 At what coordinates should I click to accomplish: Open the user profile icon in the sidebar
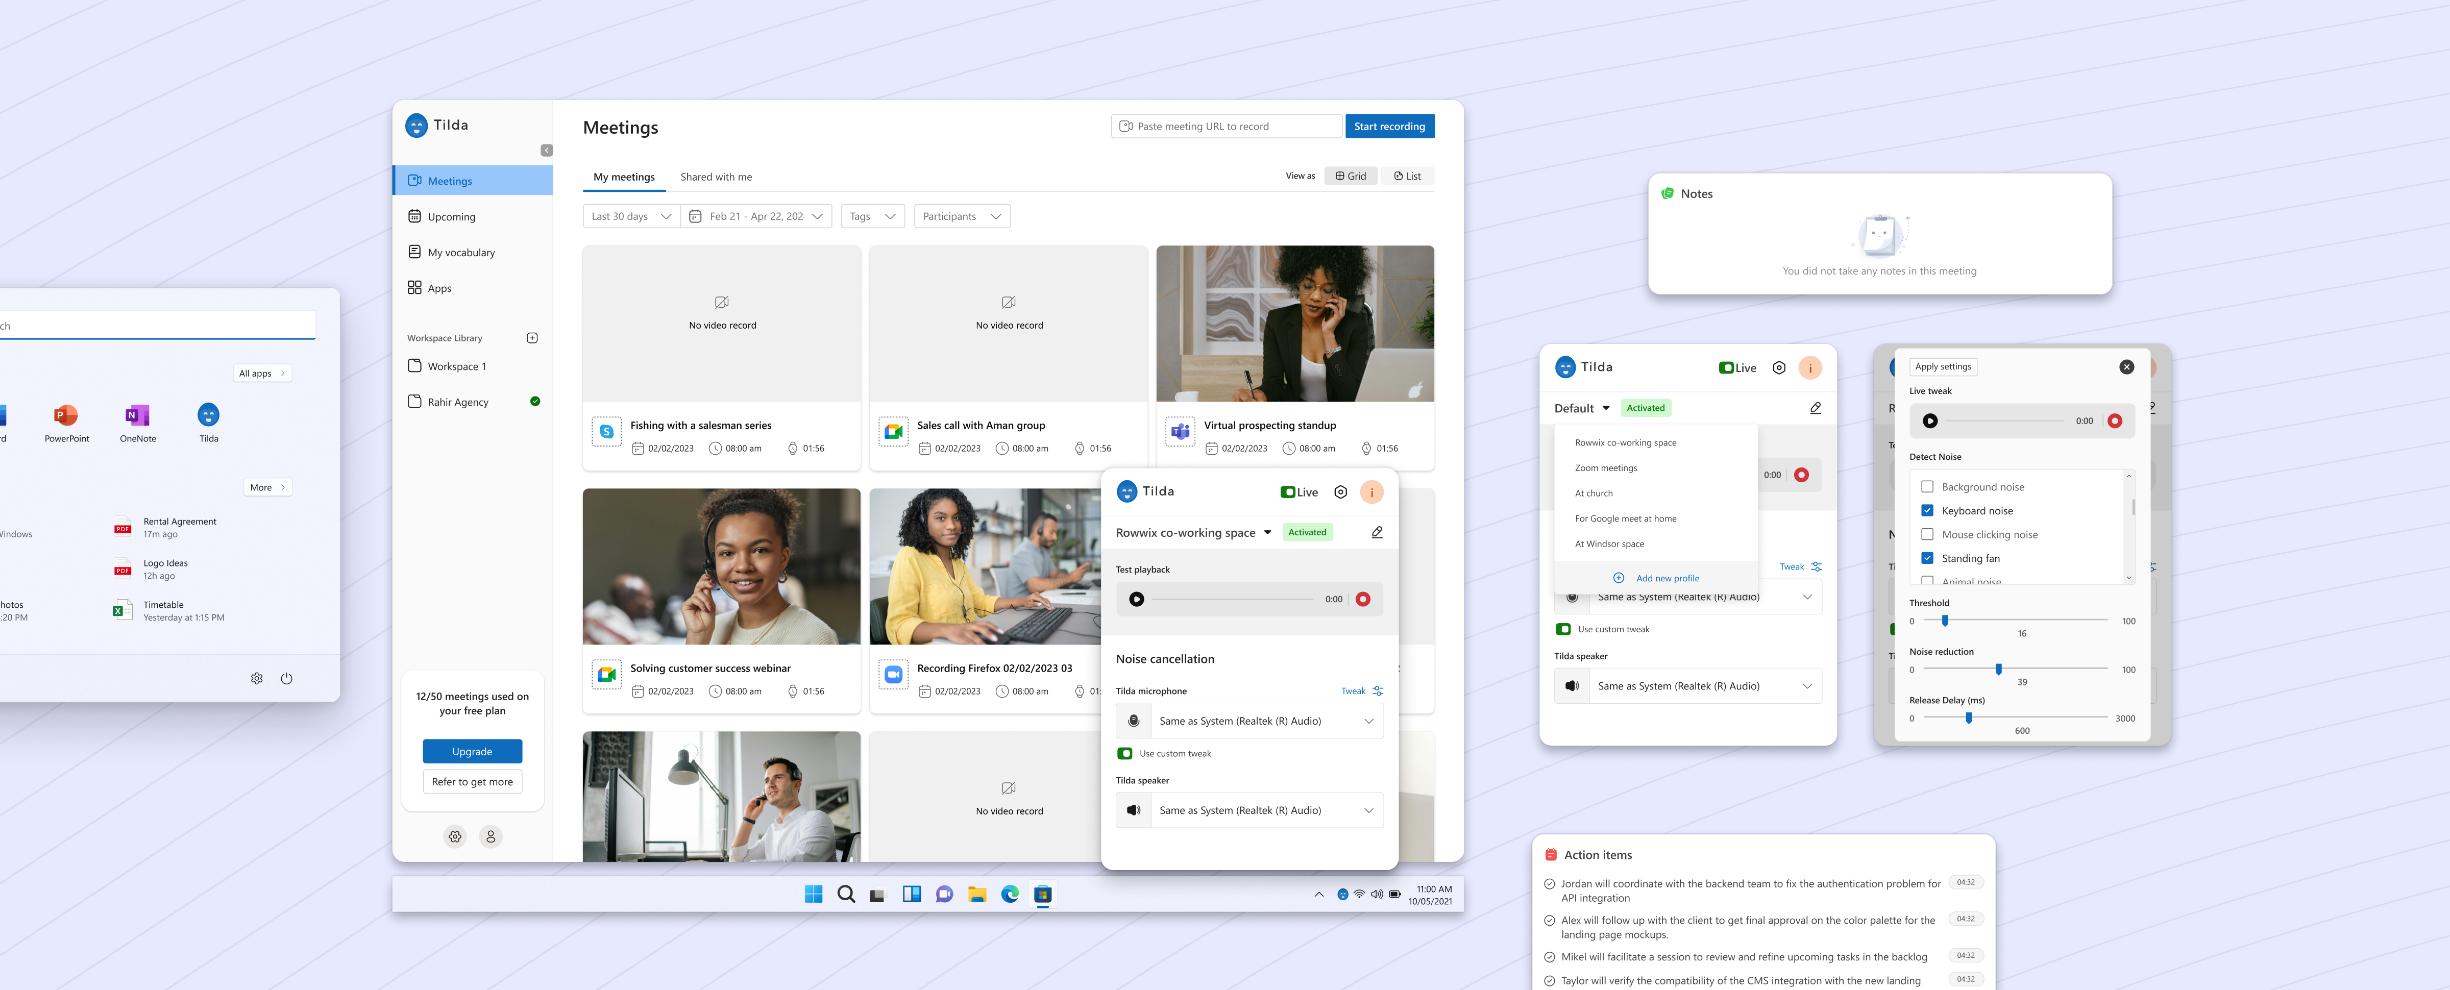490,836
